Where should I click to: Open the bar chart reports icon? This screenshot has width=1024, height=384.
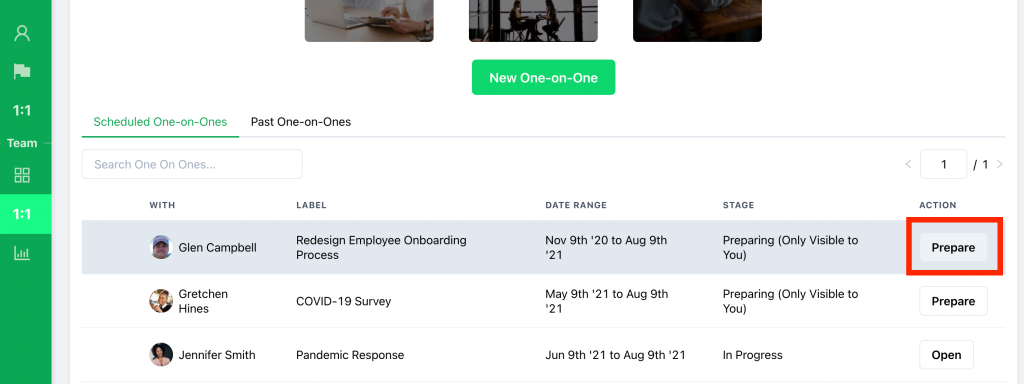(x=22, y=253)
